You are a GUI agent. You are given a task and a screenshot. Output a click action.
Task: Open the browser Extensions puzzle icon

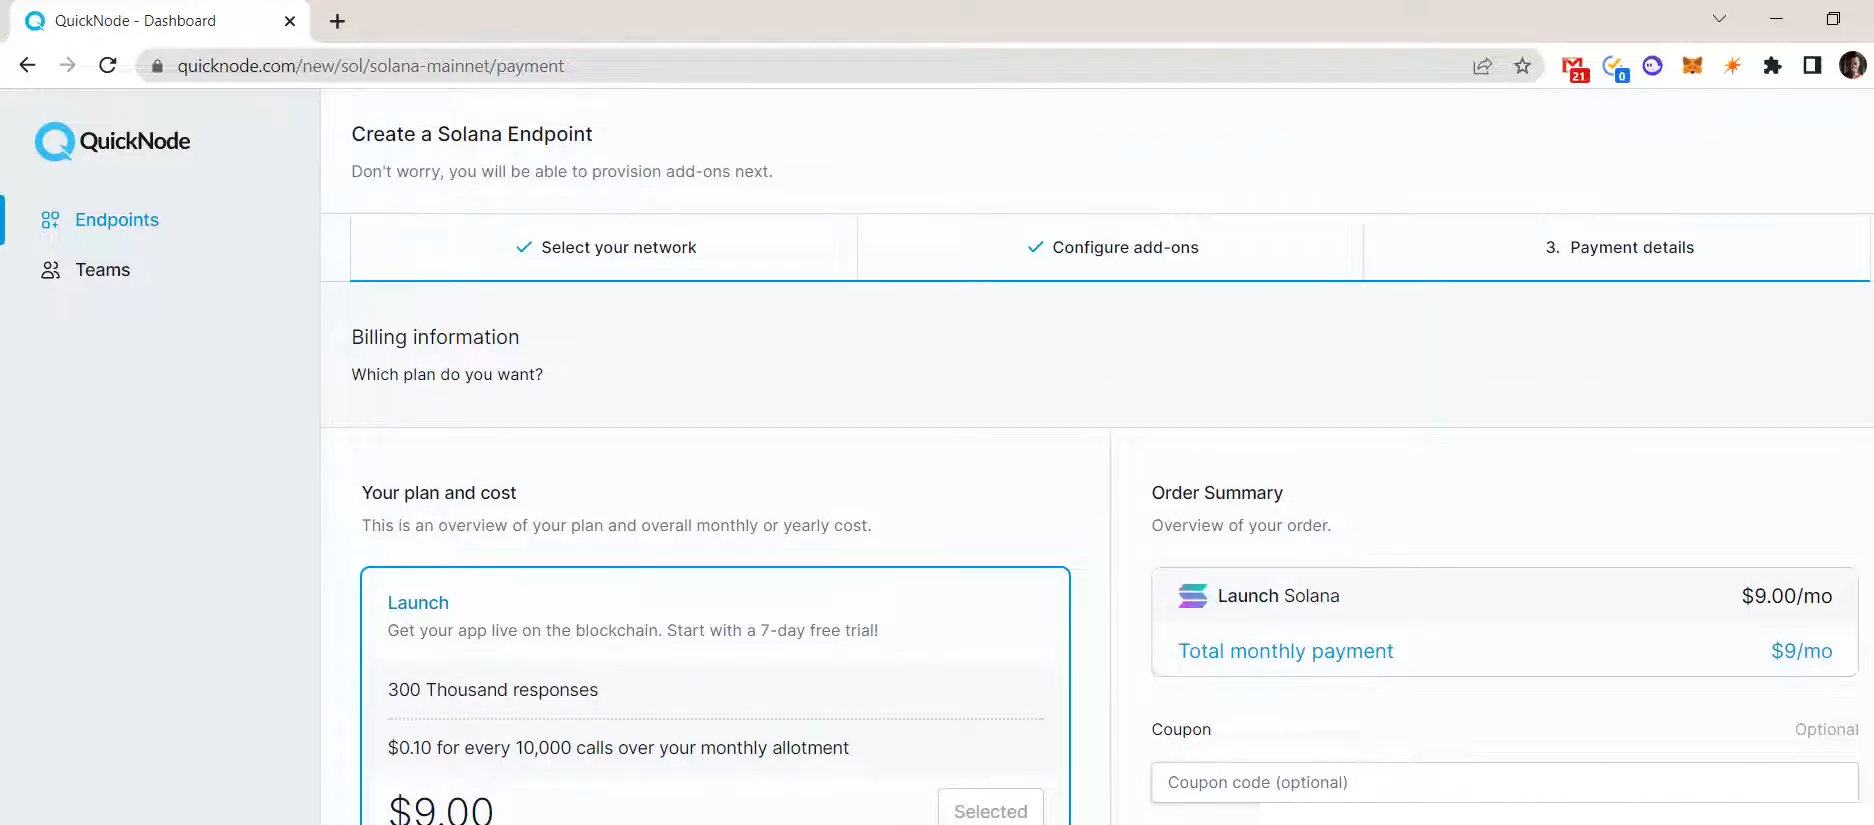(x=1772, y=66)
